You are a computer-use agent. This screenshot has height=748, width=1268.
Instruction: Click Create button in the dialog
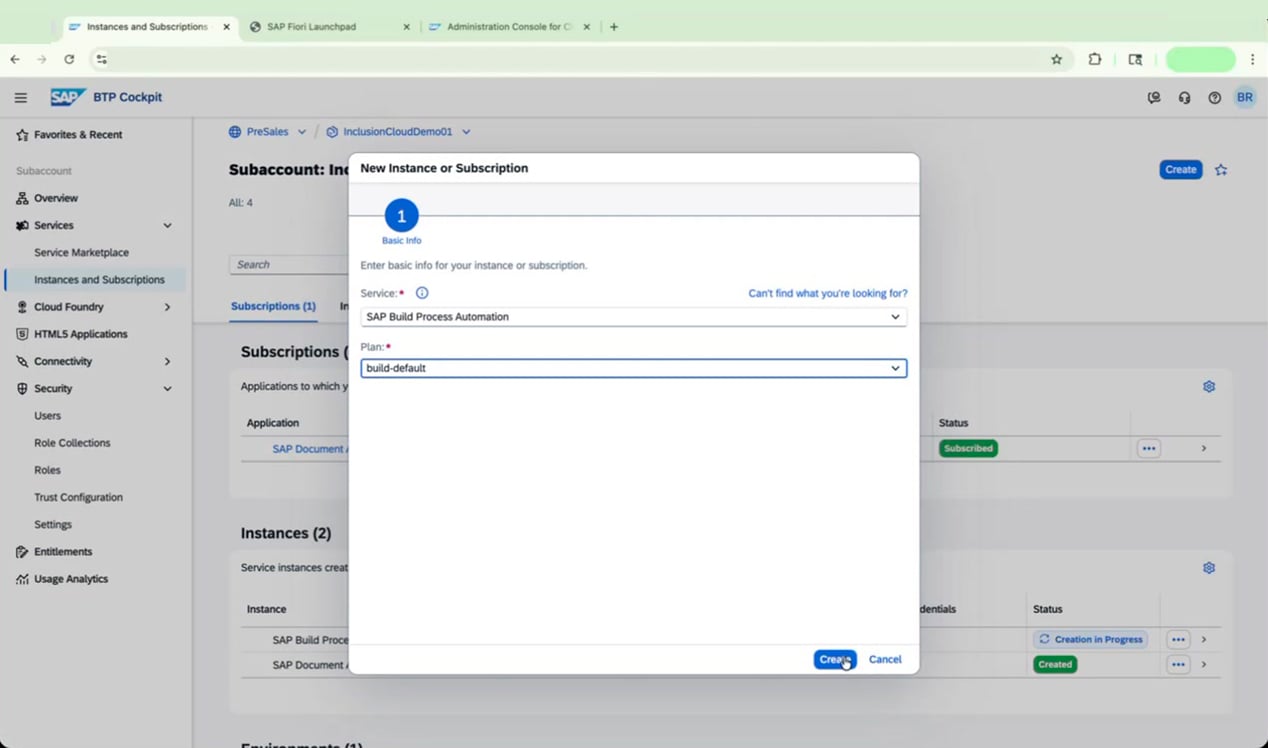(x=835, y=659)
